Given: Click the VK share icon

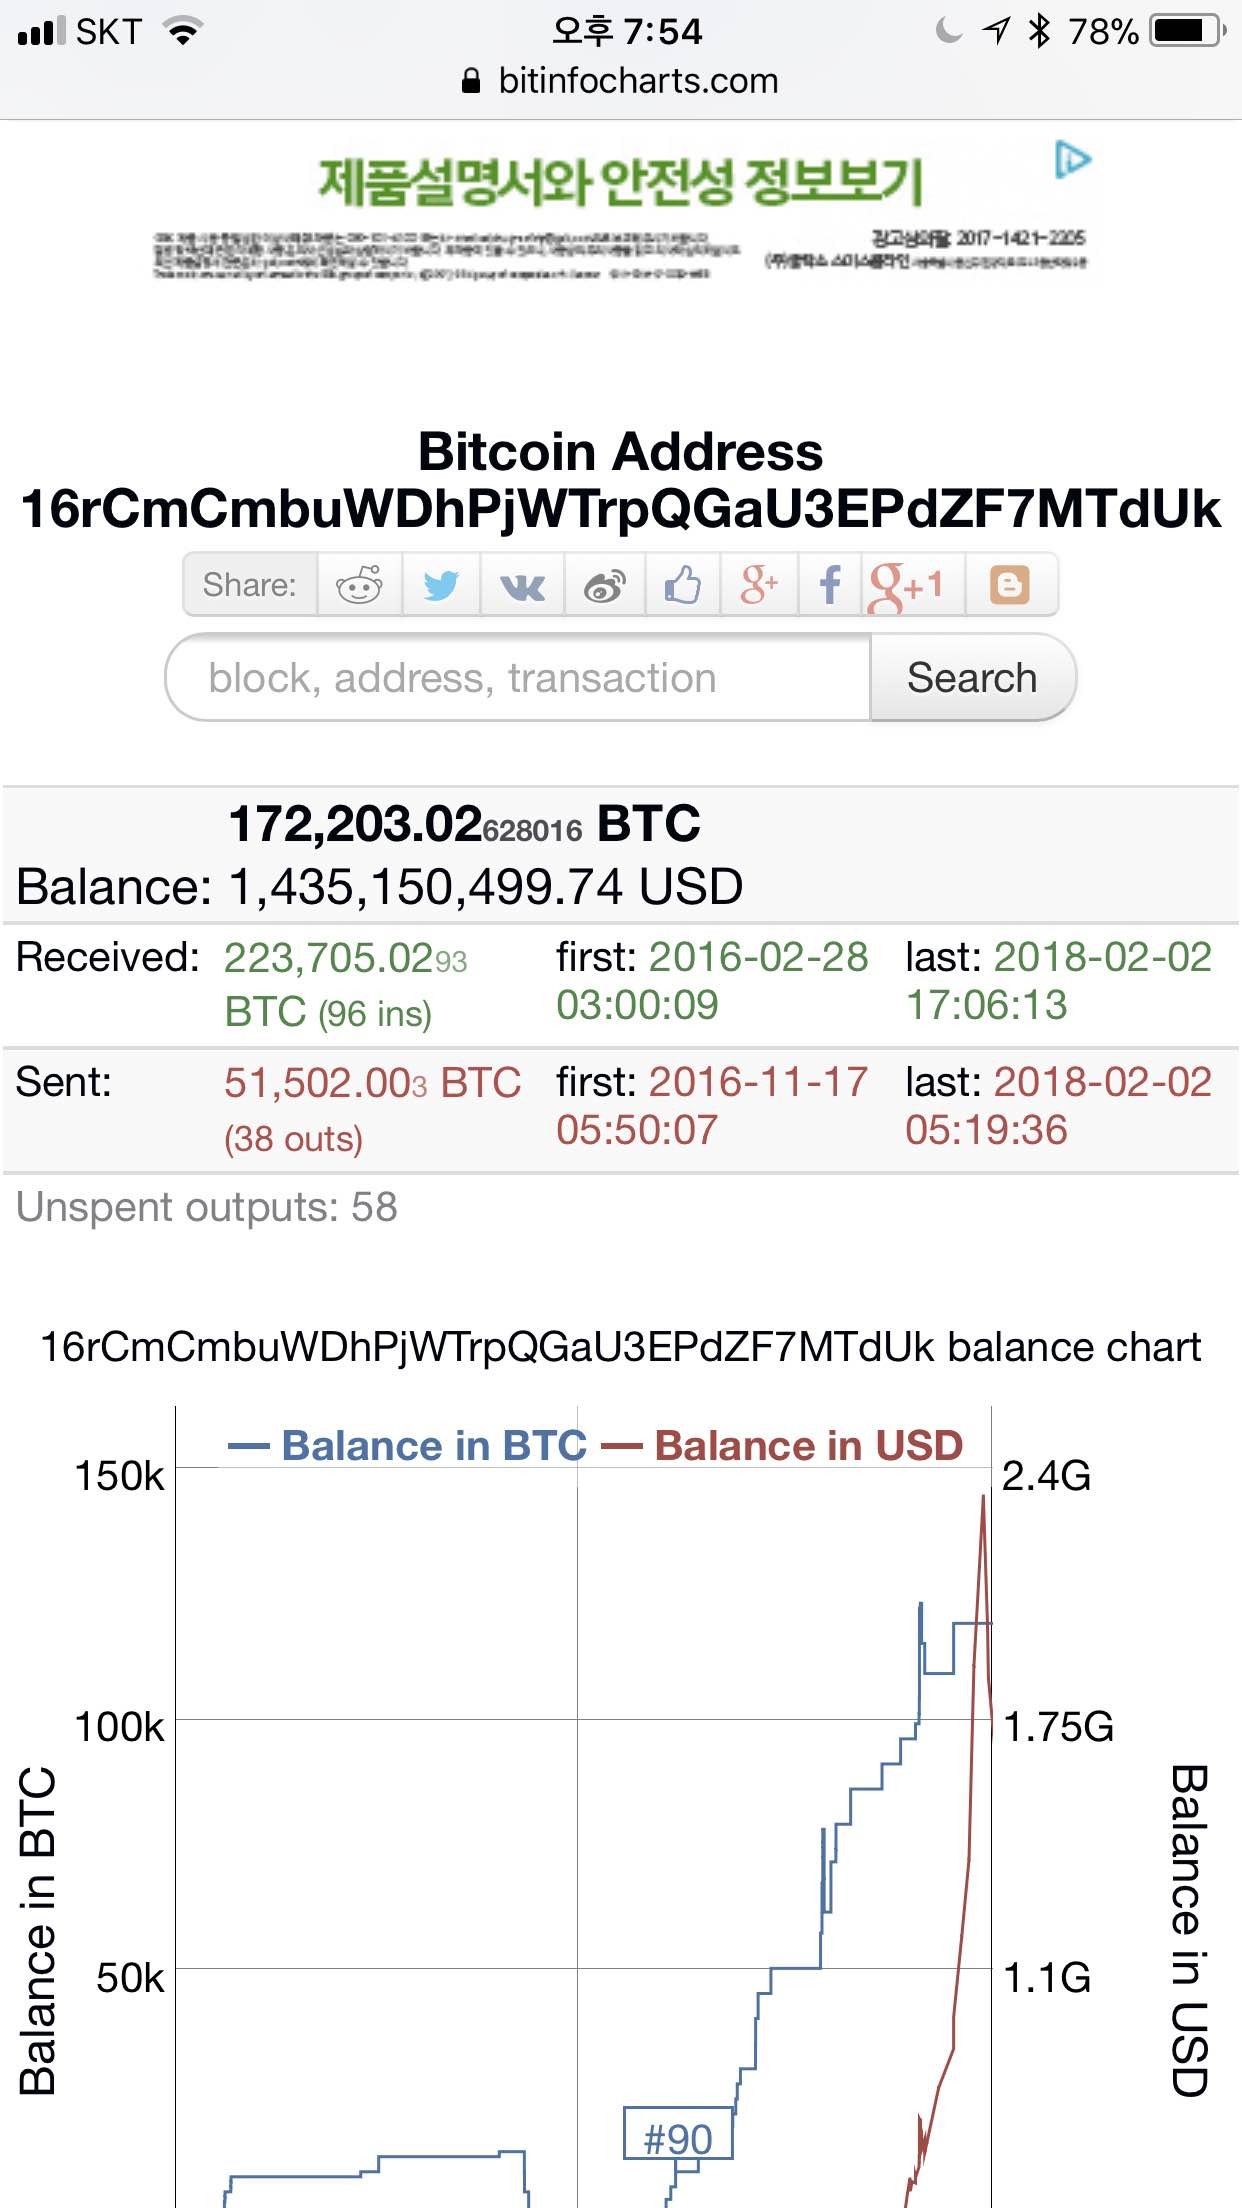Looking at the screenshot, I should [x=522, y=585].
